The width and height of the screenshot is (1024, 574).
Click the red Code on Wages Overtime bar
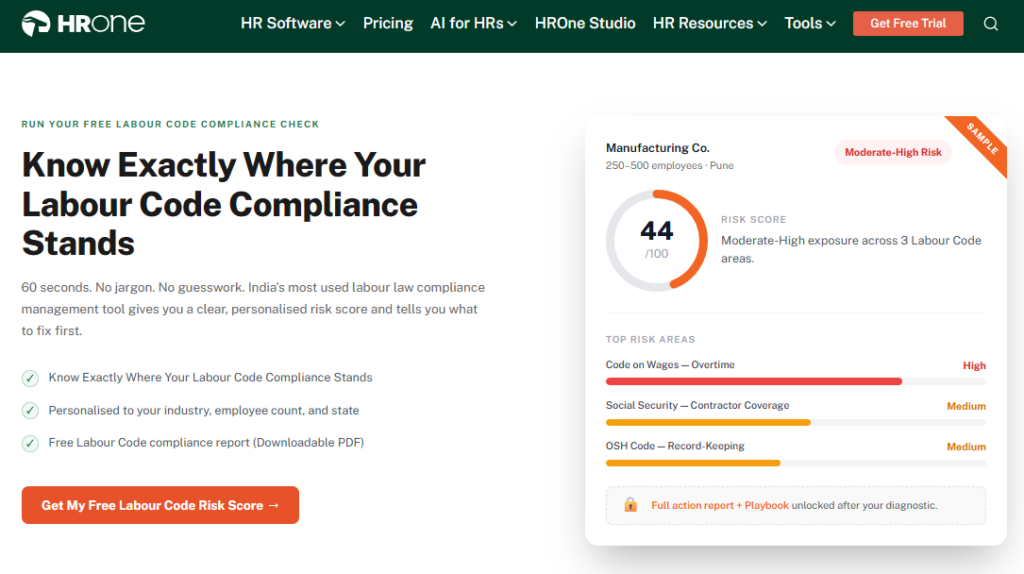(x=754, y=381)
